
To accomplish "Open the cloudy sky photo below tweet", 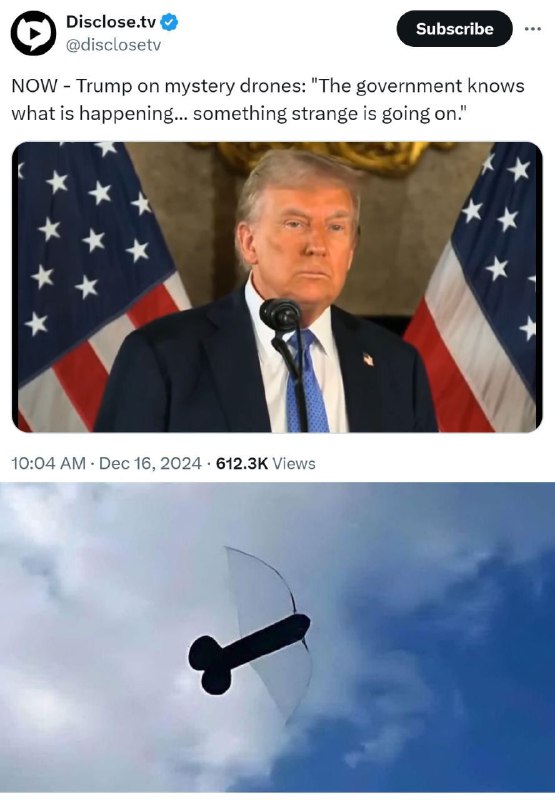I will coord(278,638).
